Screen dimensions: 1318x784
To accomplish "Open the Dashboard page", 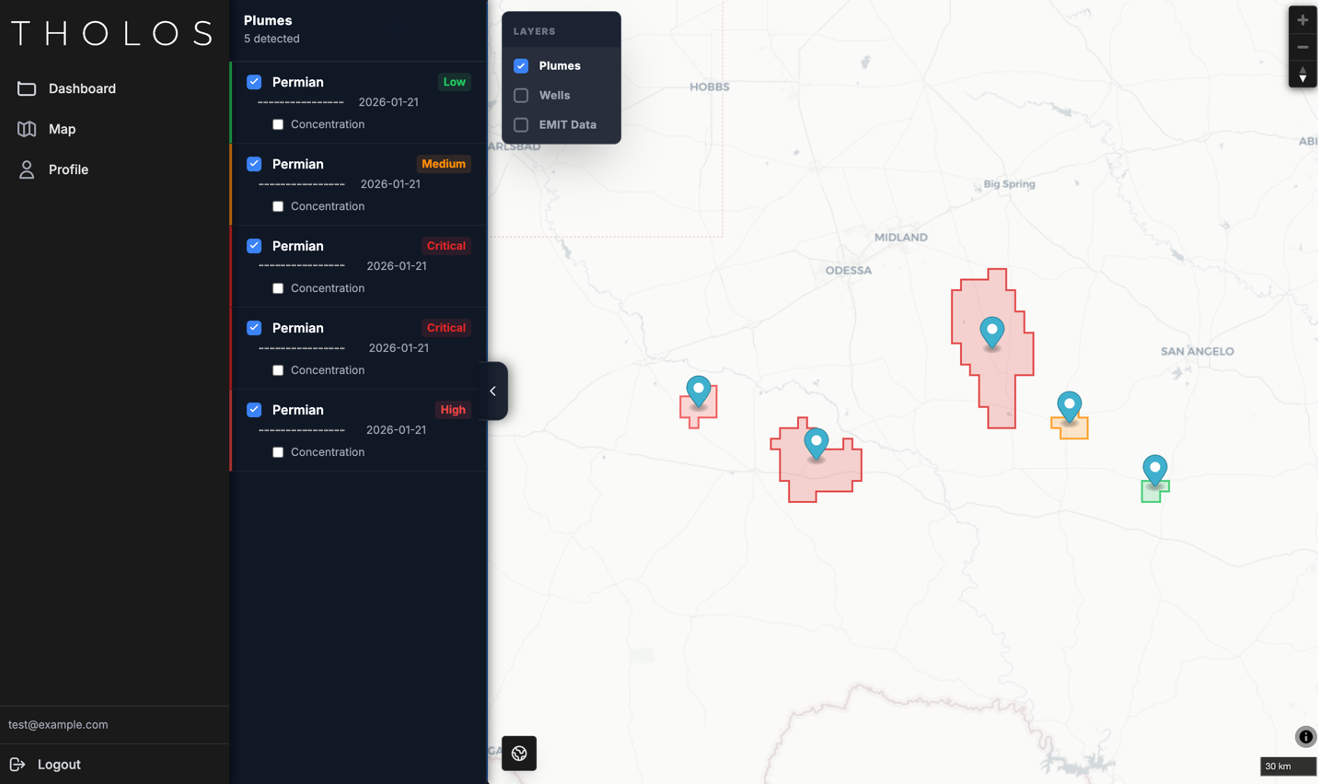I will pyautogui.click(x=81, y=89).
